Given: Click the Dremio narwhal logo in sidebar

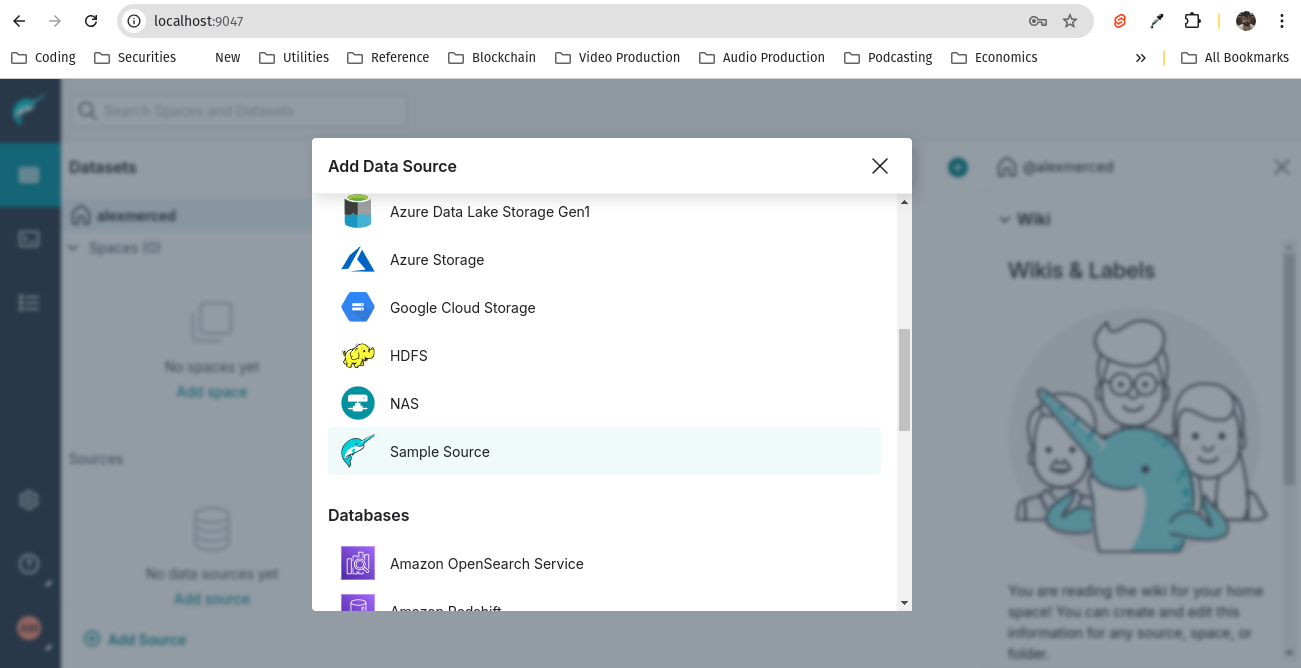Looking at the screenshot, I should click(29, 110).
